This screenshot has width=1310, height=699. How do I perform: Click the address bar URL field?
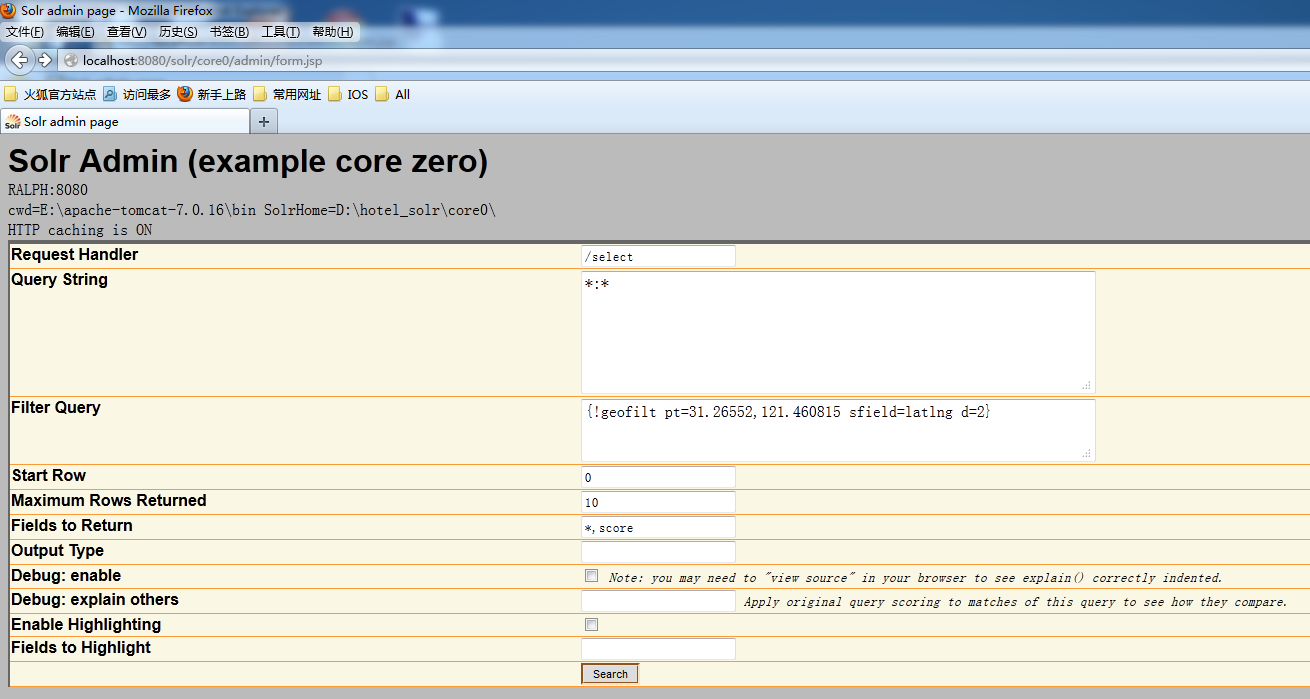(683, 60)
